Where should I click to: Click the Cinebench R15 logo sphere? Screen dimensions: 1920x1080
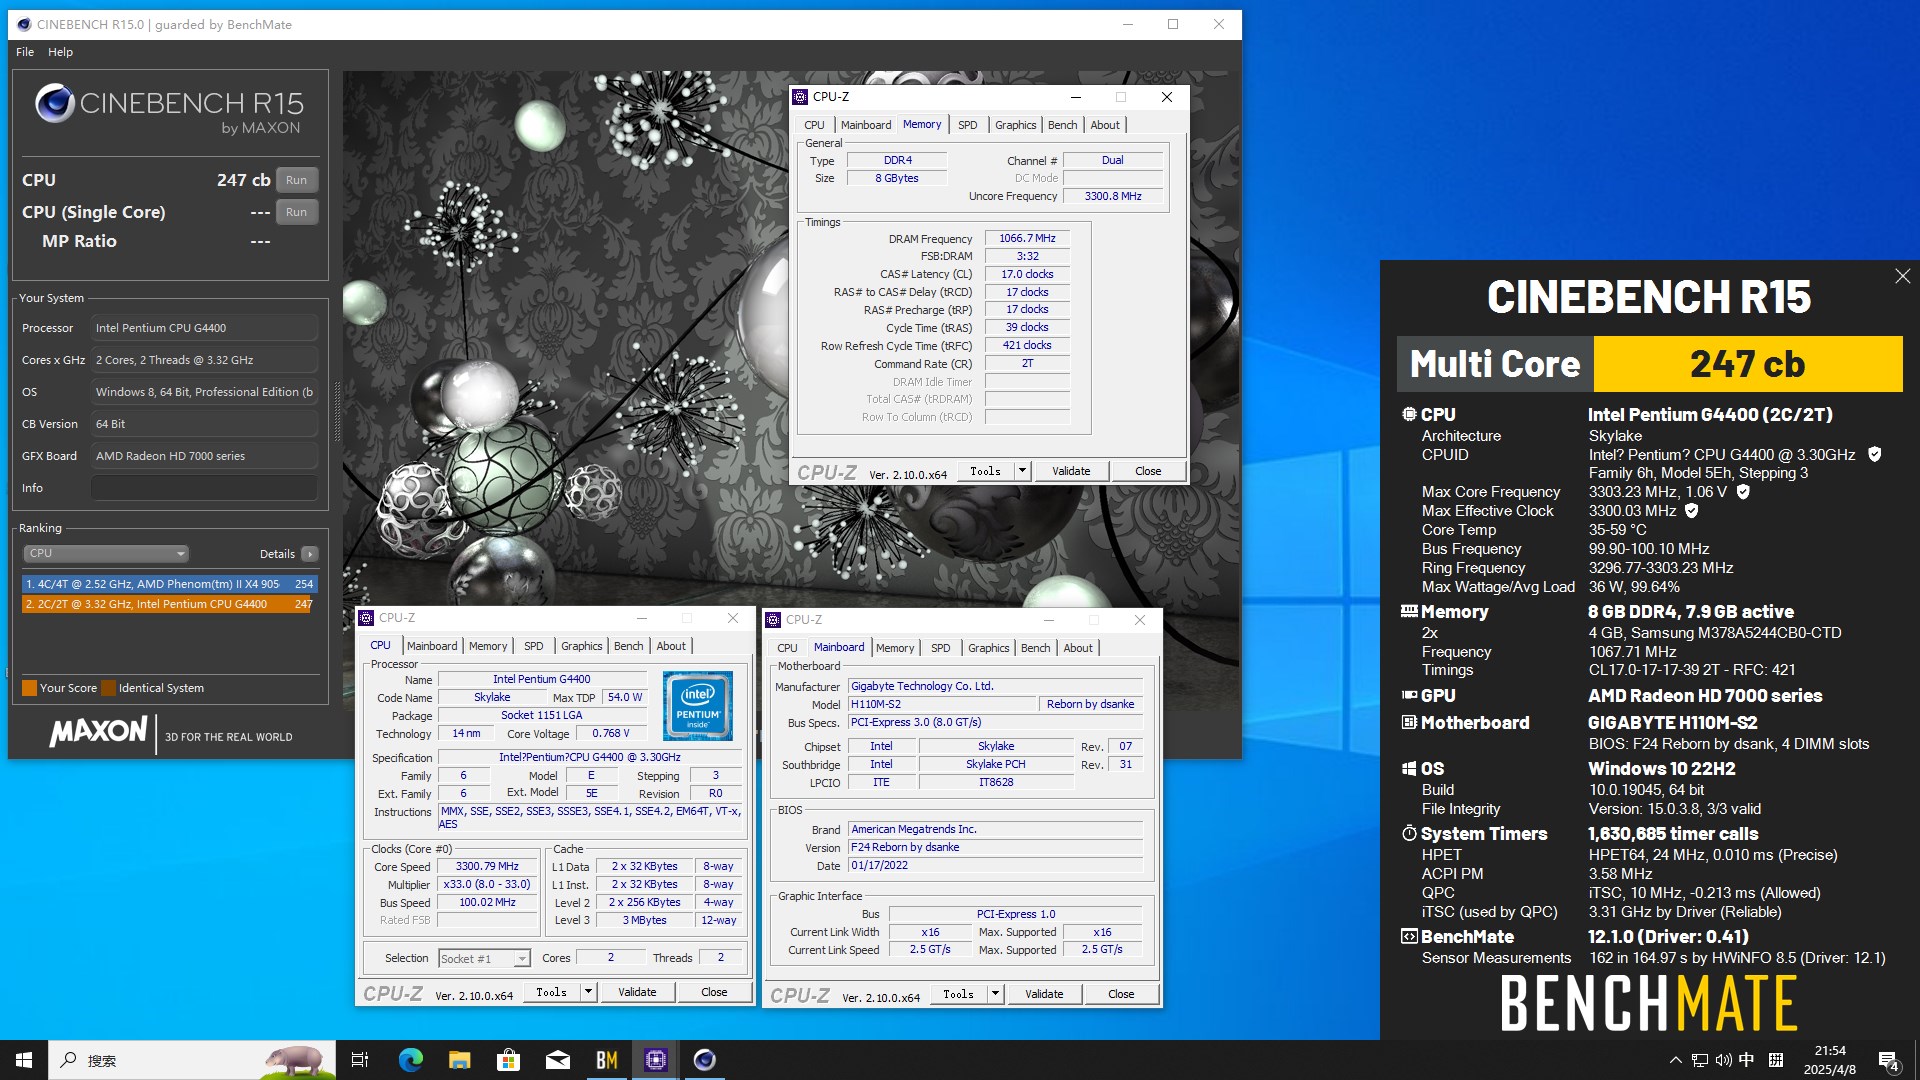click(x=54, y=103)
